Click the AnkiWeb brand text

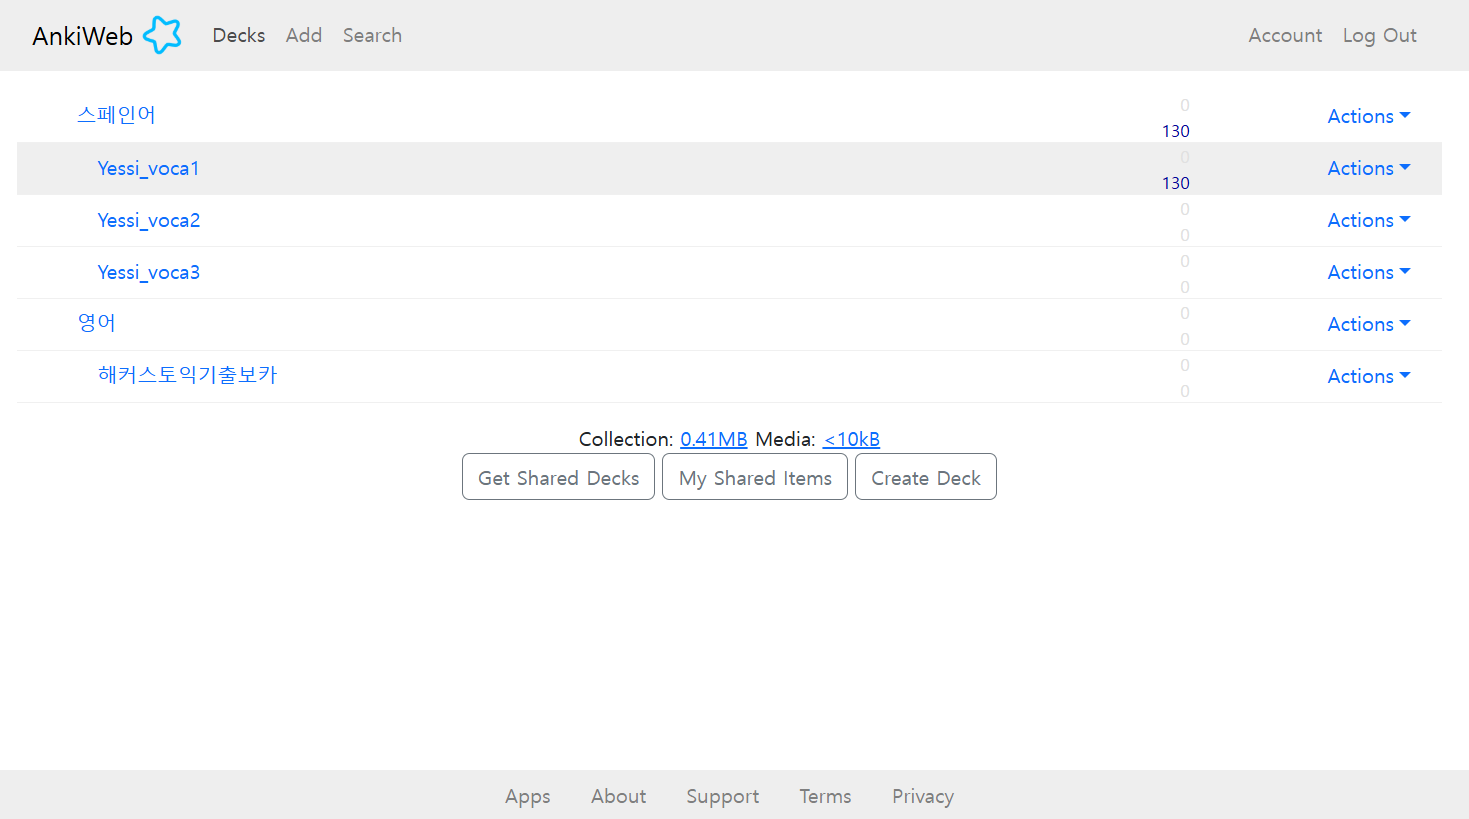click(x=82, y=36)
